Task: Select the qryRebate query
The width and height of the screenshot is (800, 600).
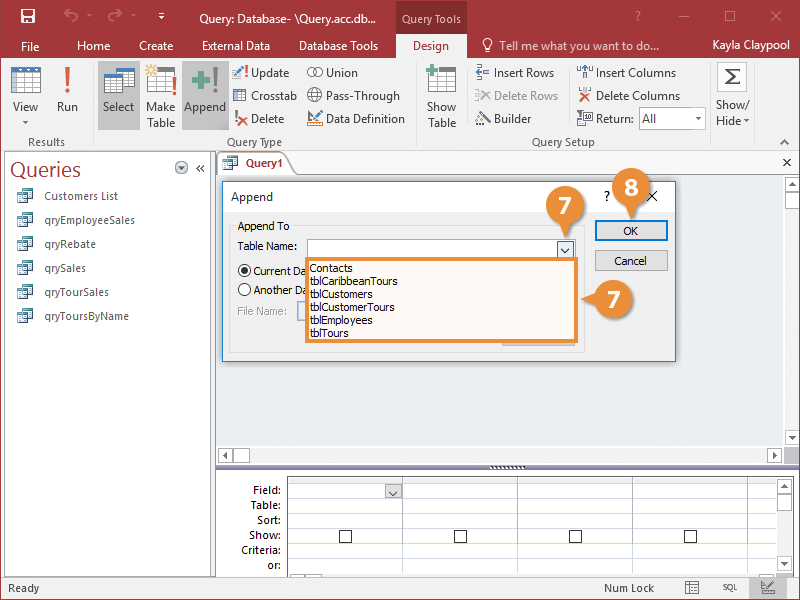Action: [70, 244]
